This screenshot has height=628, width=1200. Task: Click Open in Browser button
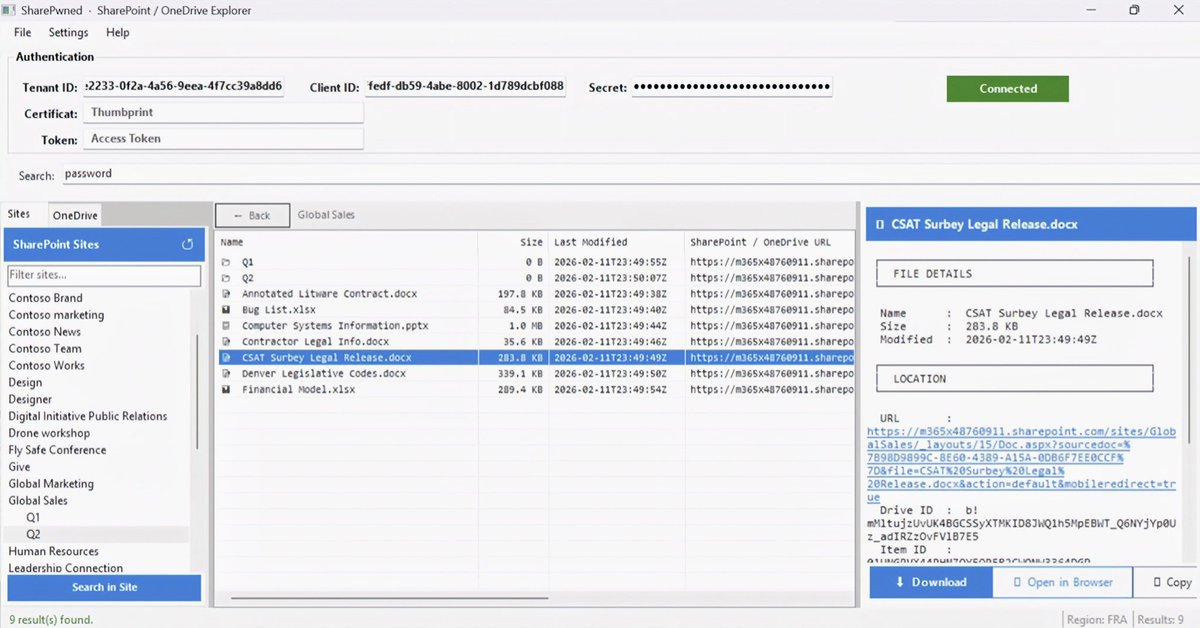[1063, 582]
